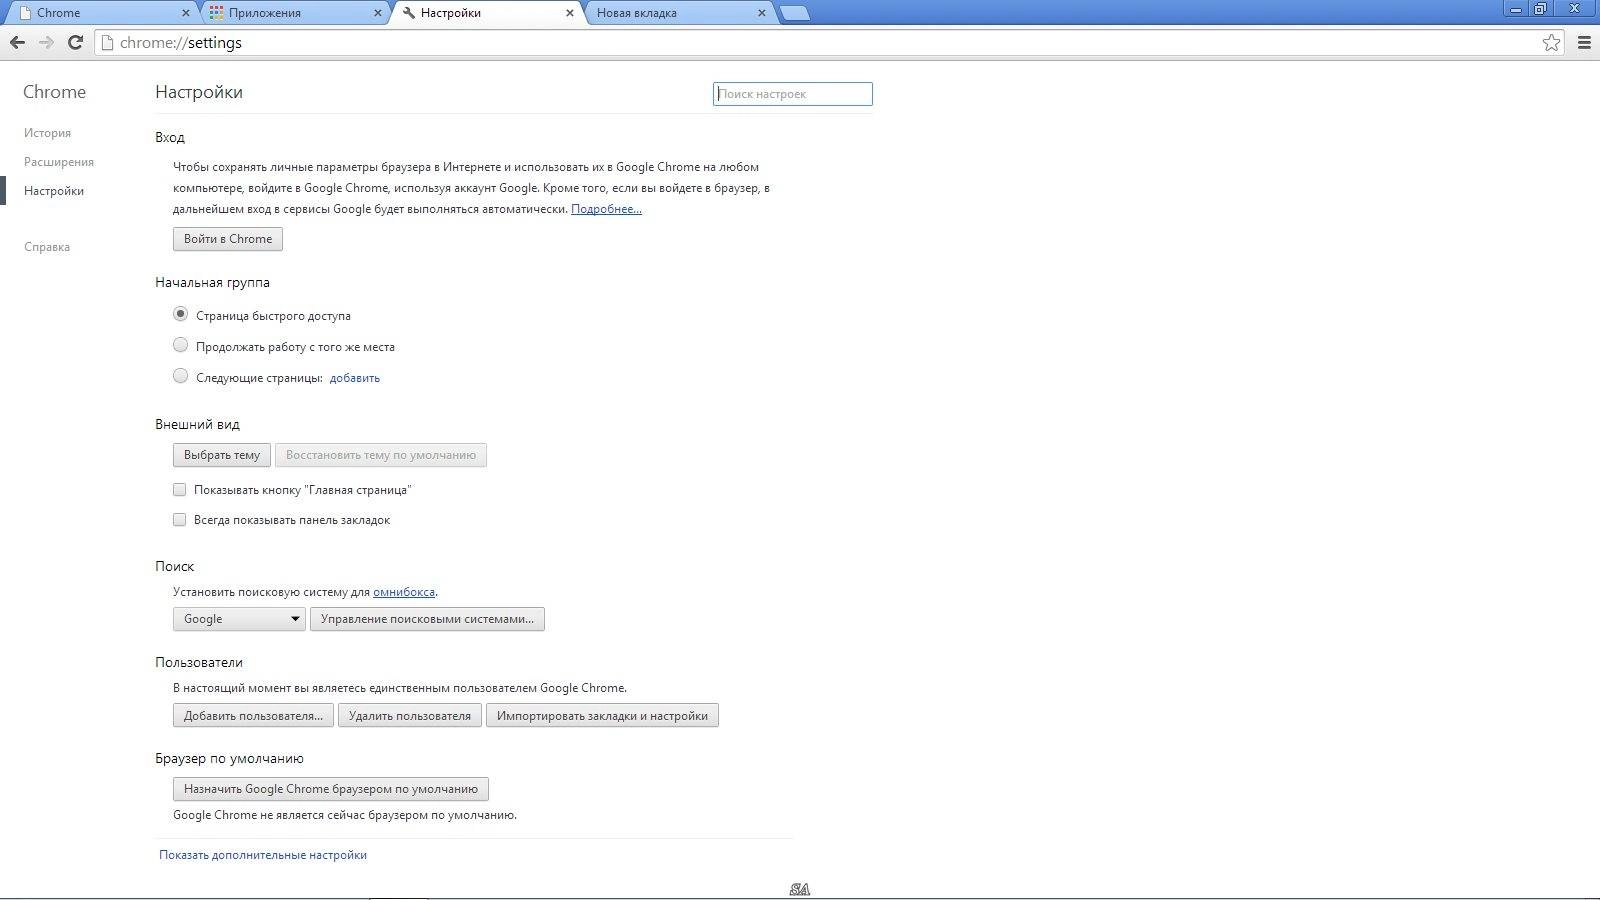Open a new tab with the new-tab button
The width and height of the screenshot is (1600, 900).
click(x=794, y=13)
